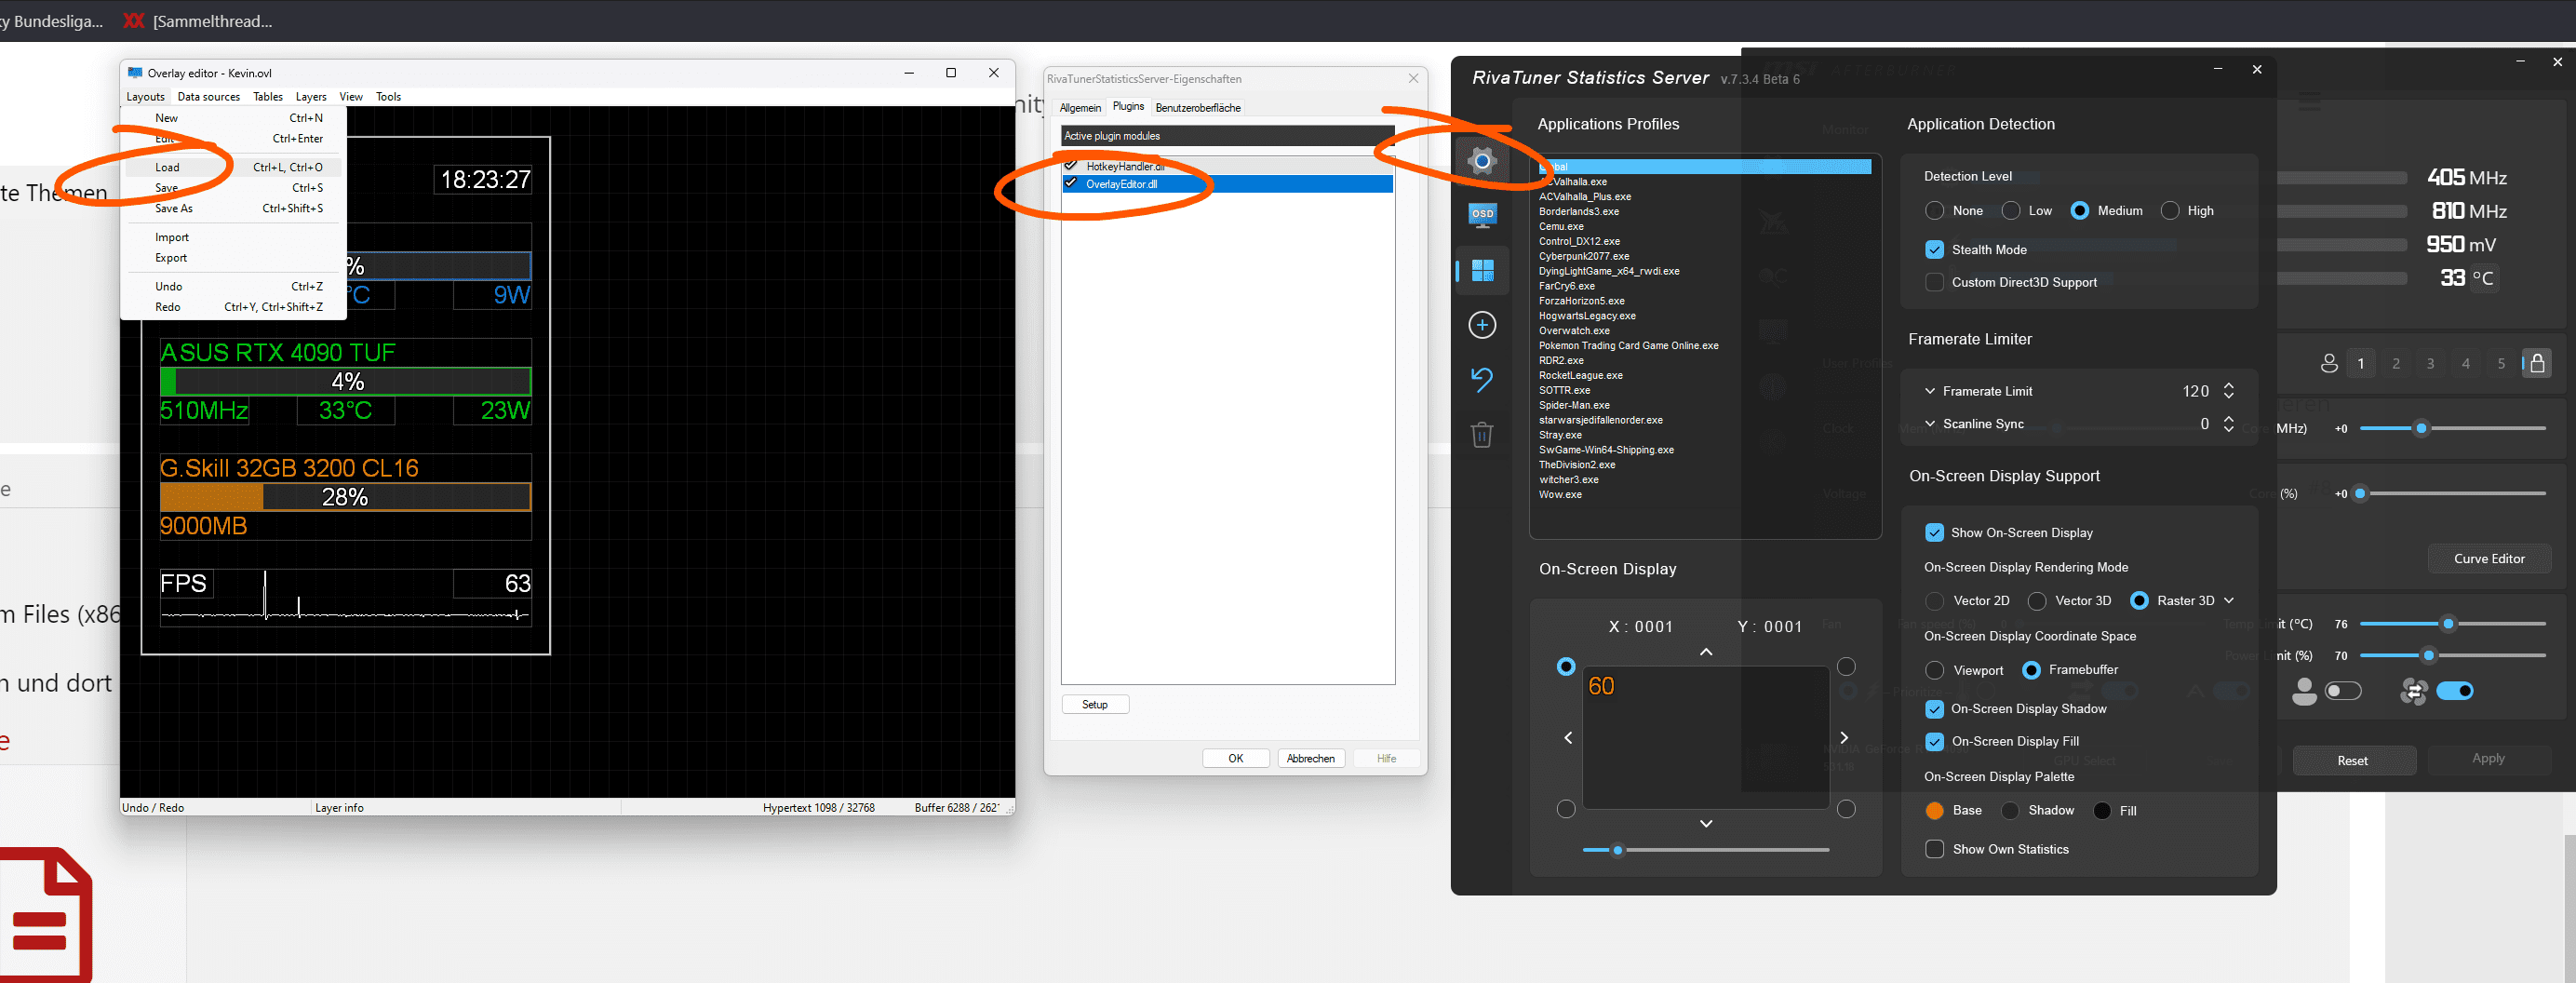Click the OSD monitor icon in RivaTuner sidebar
Image resolution: width=2576 pixels, height=983 pixels.
pyautogui.click(x=1482, y=214)
